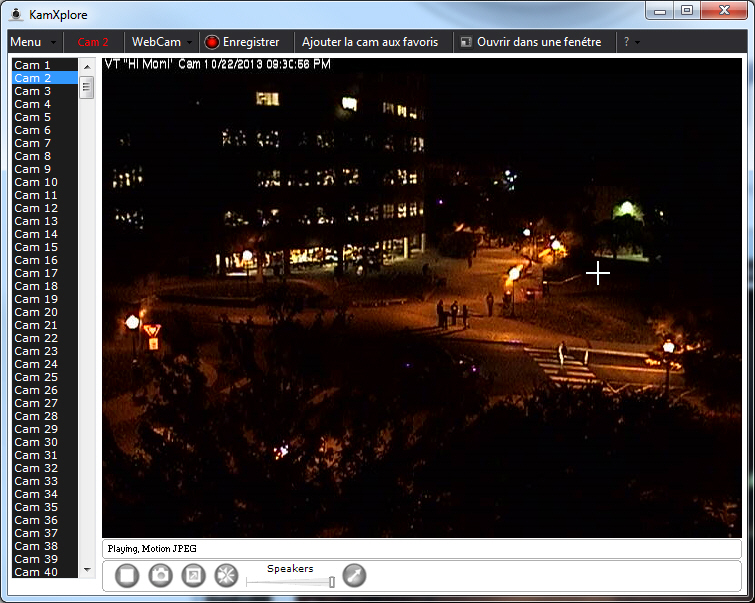This screenshot has width=755, height=603.
Task: Click the camera list up arrow
Action: pyautogui.click(x=87, y=66)
